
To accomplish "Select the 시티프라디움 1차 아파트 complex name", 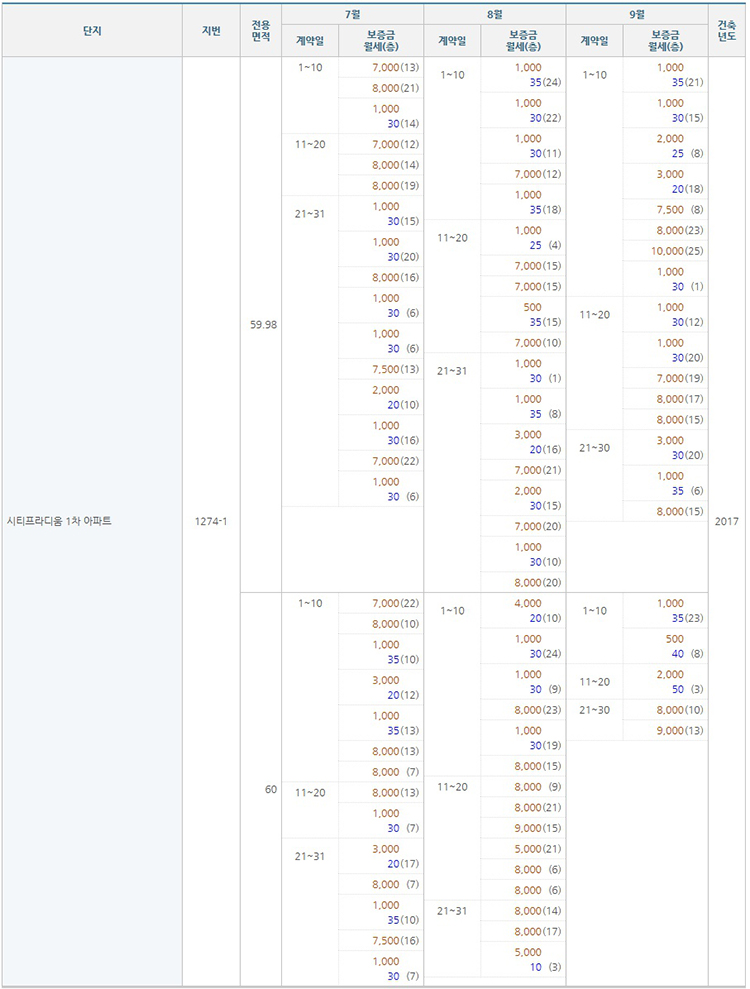I will coord(59,521).
